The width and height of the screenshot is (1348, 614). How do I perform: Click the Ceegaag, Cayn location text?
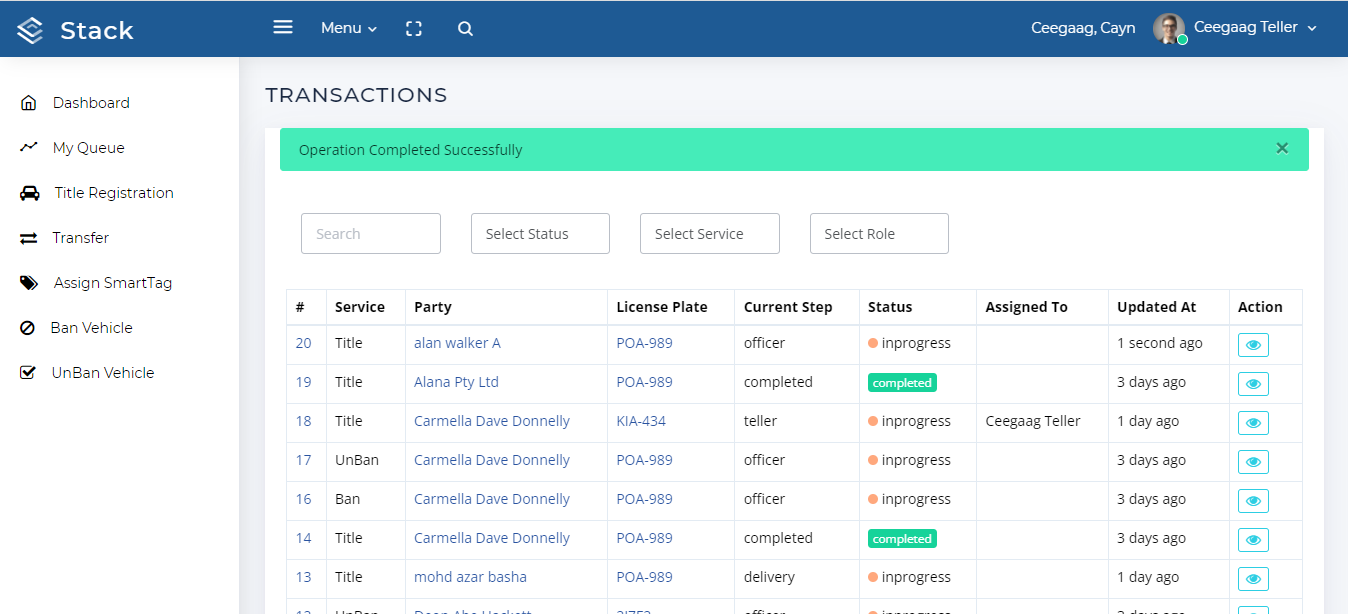pos(1083,28)
